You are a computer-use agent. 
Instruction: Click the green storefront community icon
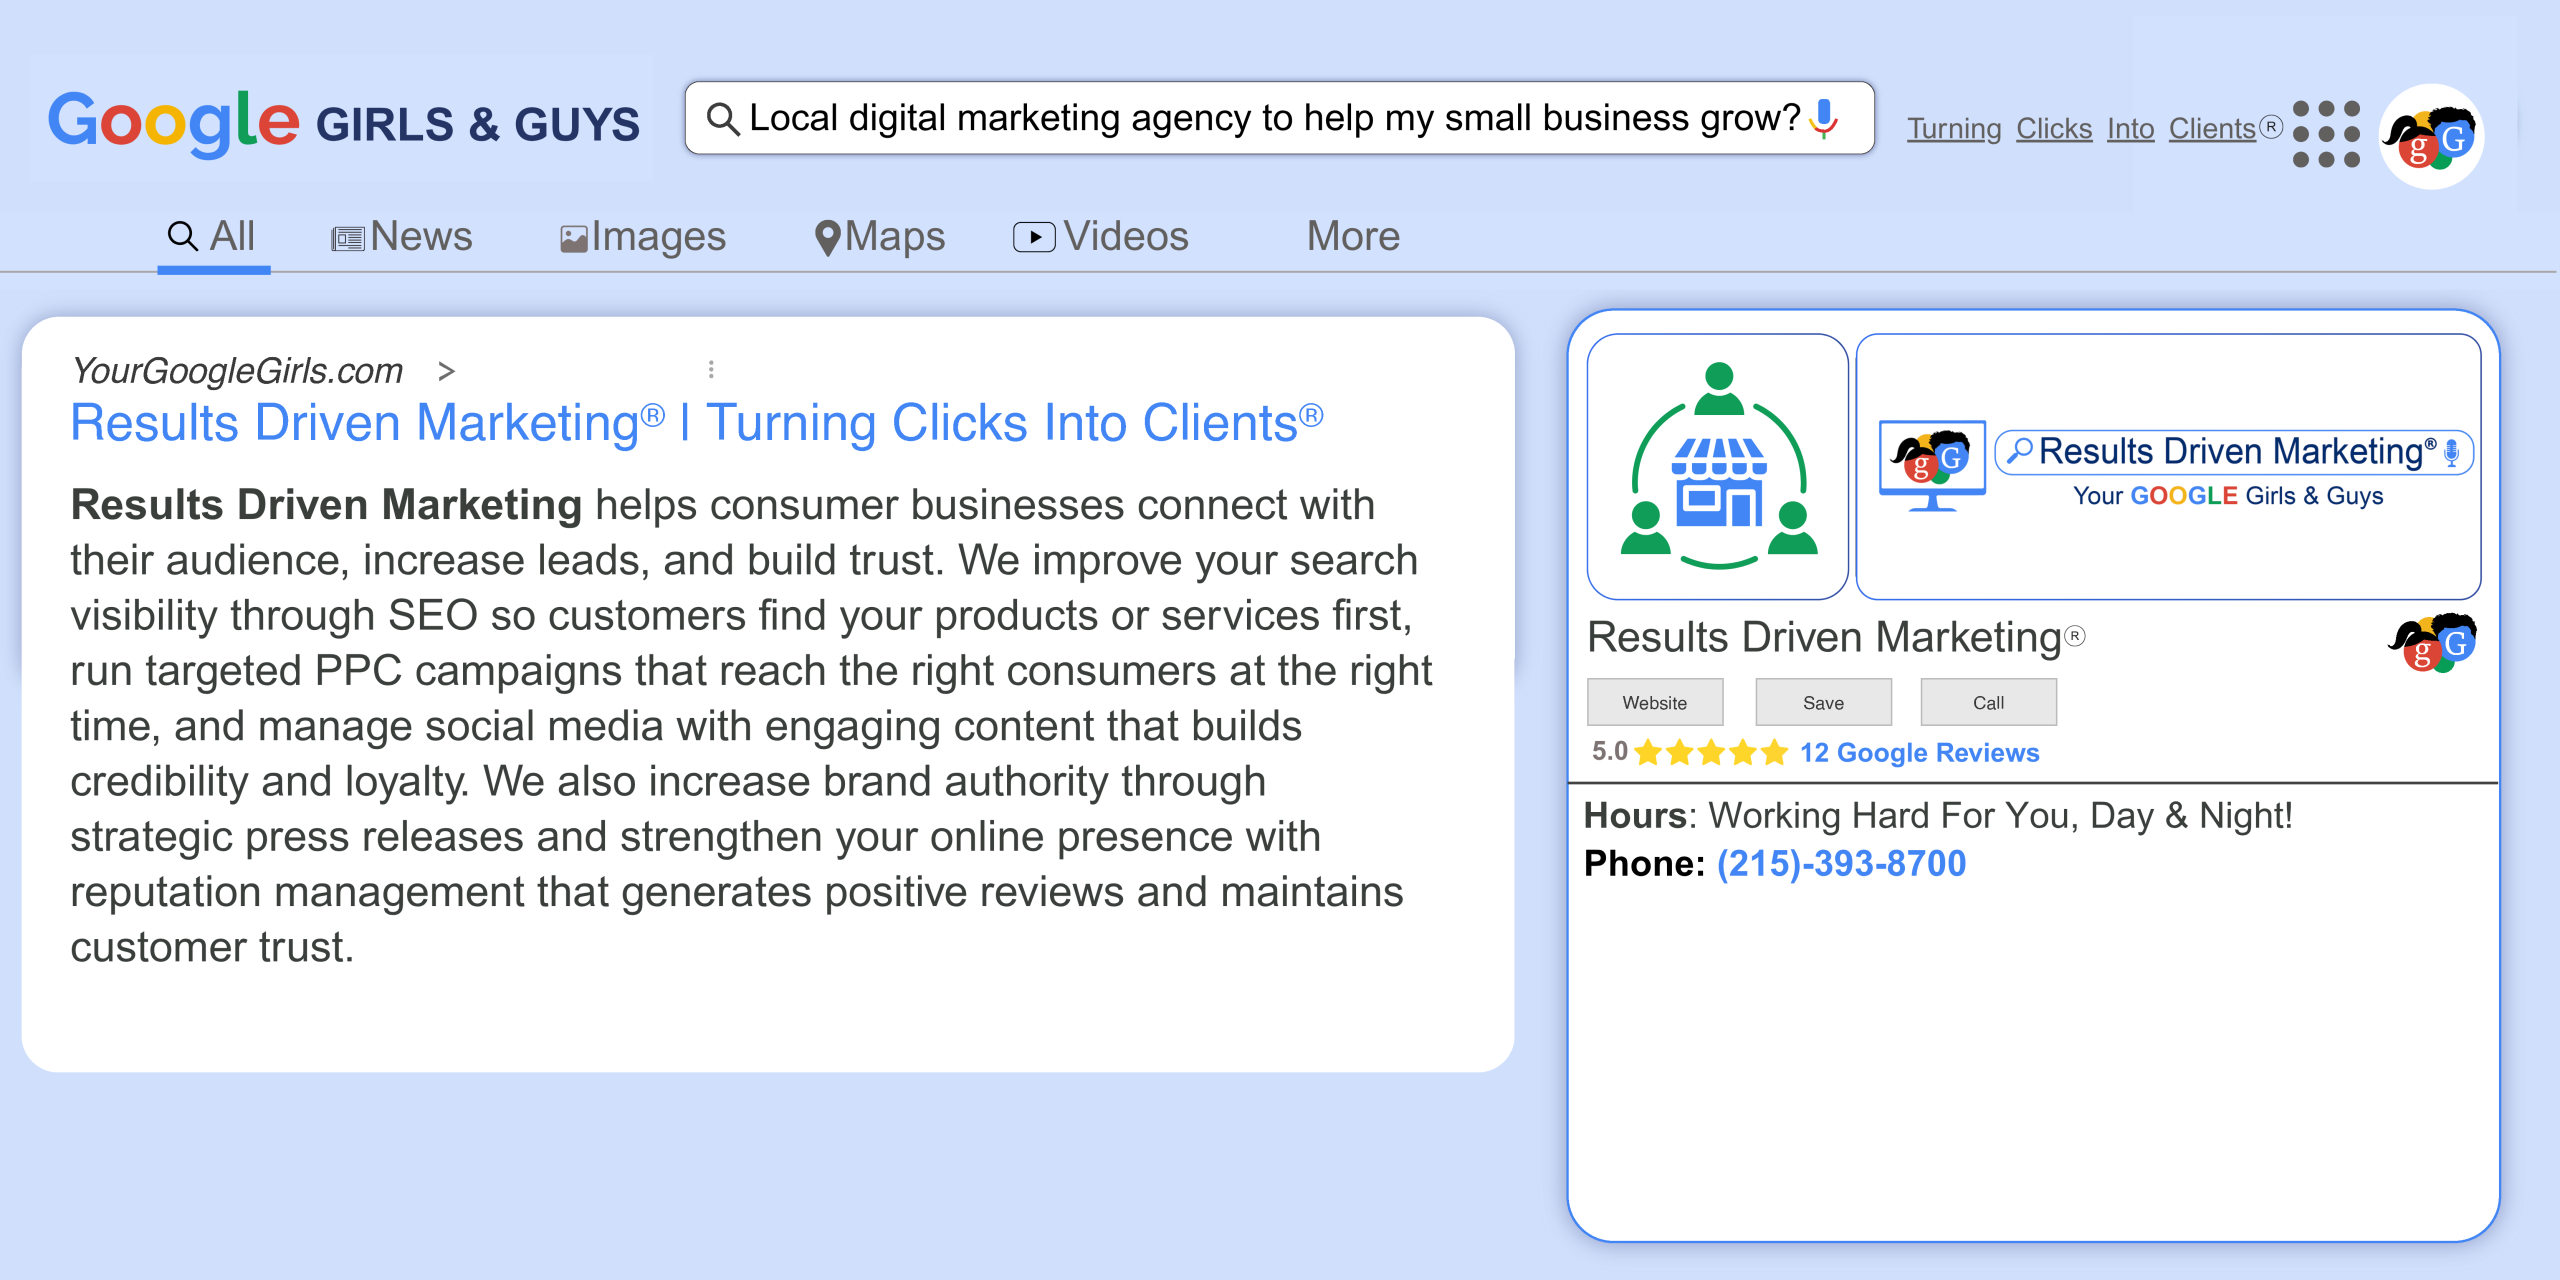pos(1718,467)
